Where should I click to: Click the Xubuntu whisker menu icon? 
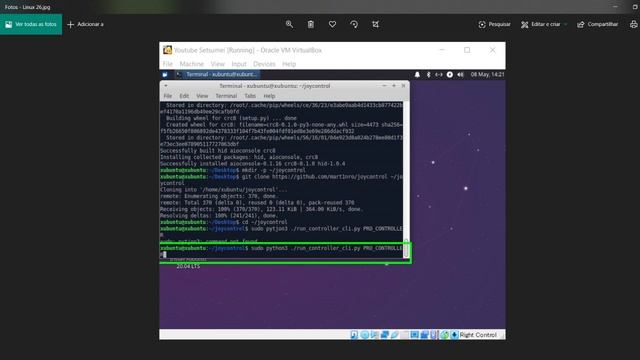(x=165, y=75)
